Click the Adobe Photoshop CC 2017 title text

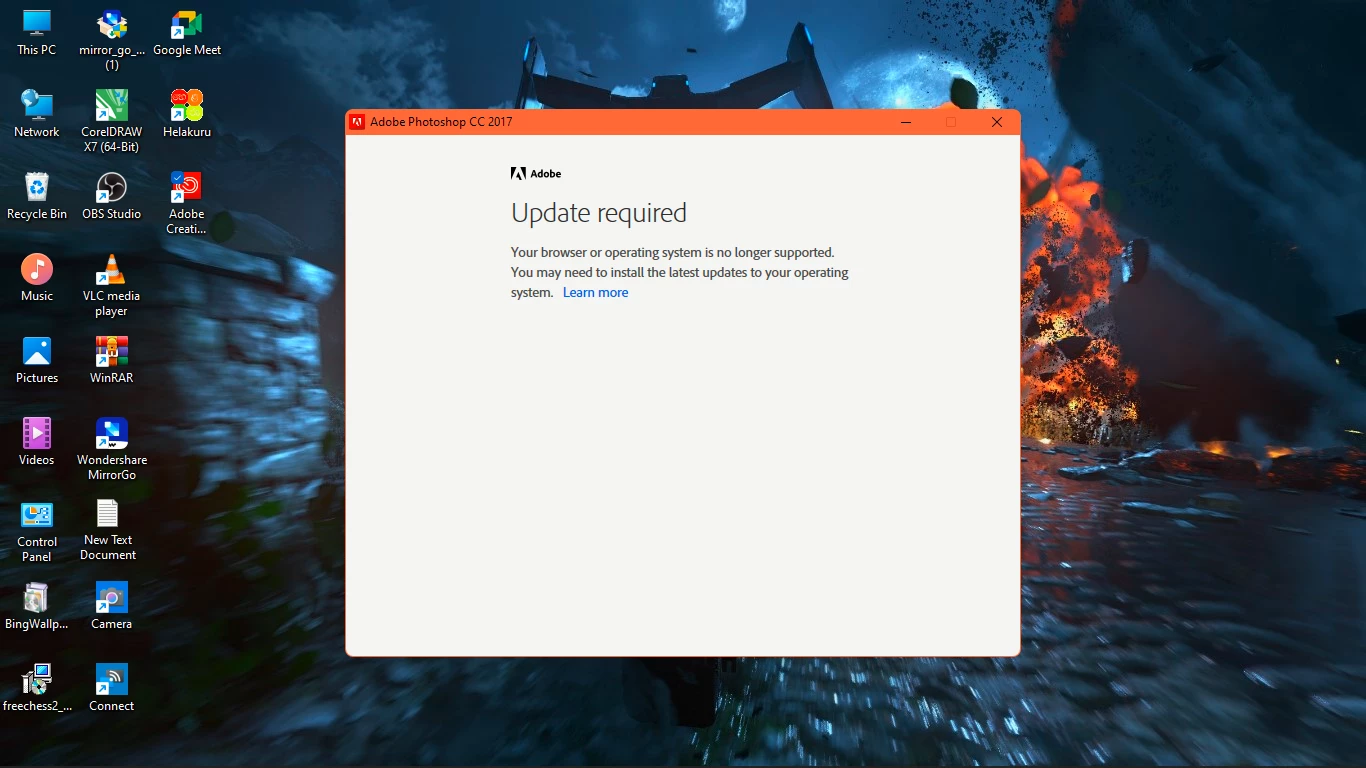click(x=441, y=122)
